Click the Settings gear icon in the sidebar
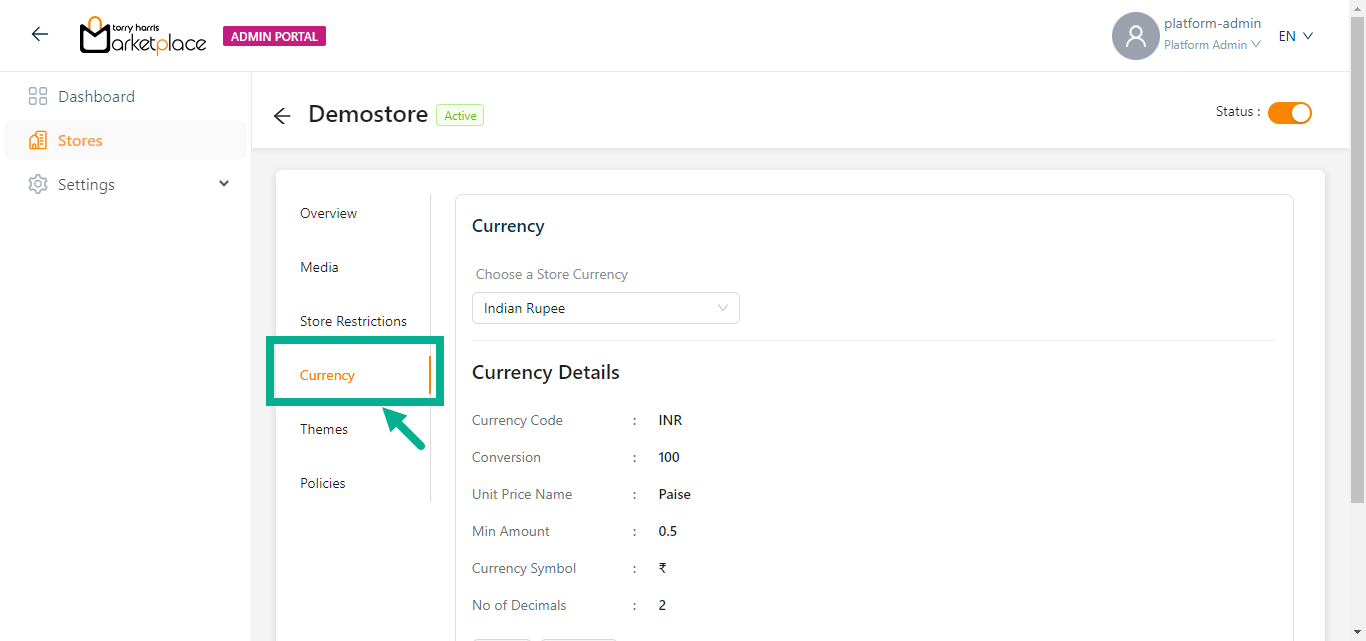Image resolution: width=1366 pixels, height=641 pixels. click(38, 185)
